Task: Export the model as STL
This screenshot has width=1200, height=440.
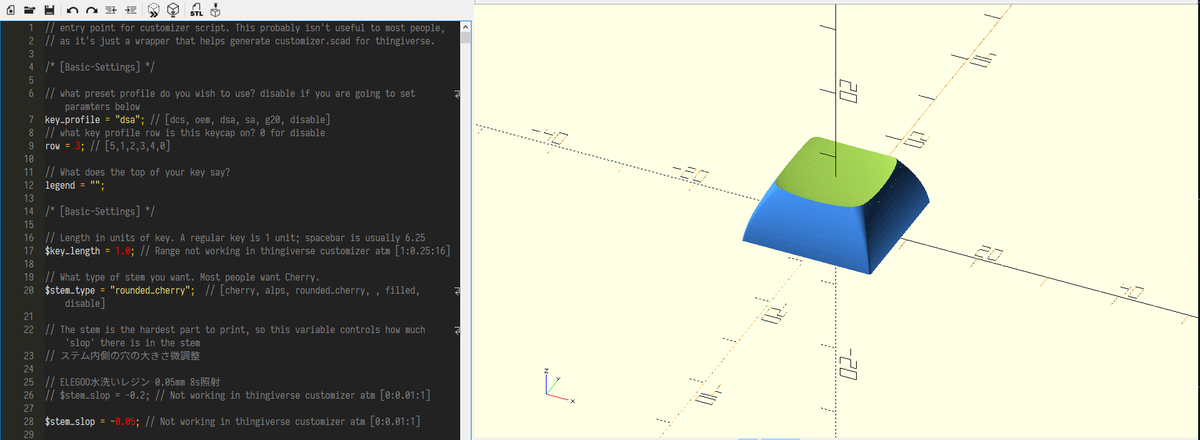Action: 197,10
